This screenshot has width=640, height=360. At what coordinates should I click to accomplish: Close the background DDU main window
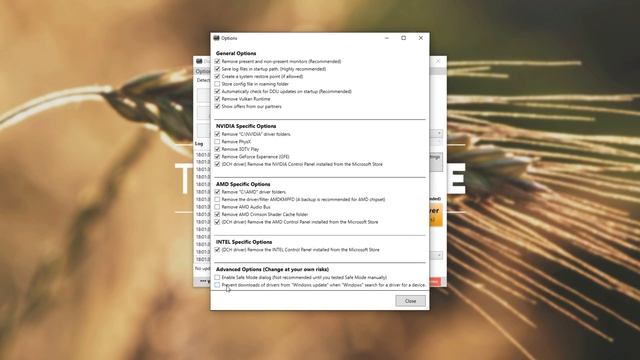pyautogui.click(x=438, y=61)
